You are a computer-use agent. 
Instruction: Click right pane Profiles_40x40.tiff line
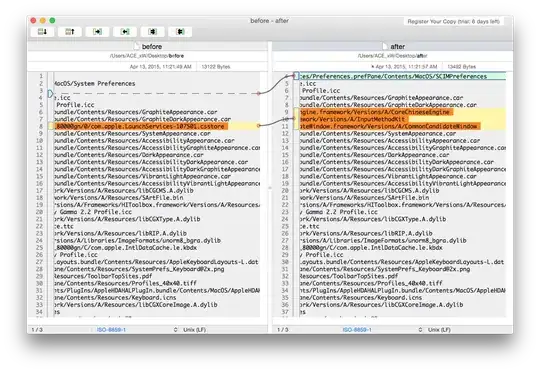coord(371,283)
